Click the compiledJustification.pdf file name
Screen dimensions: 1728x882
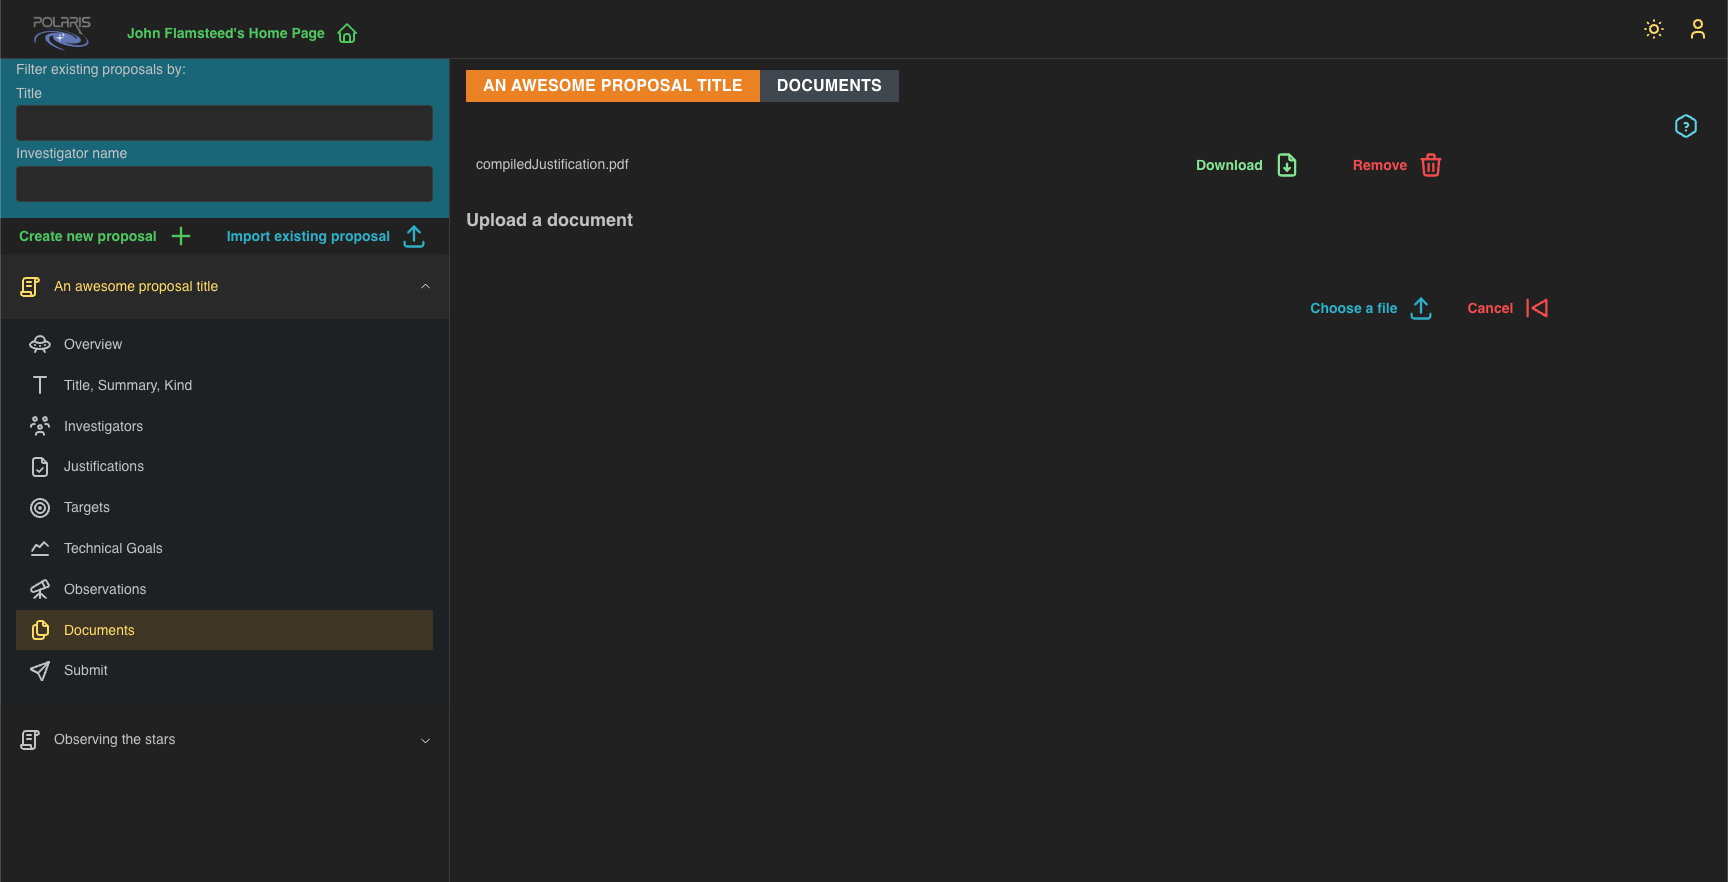pyautogui.click(x=552, y=164)
